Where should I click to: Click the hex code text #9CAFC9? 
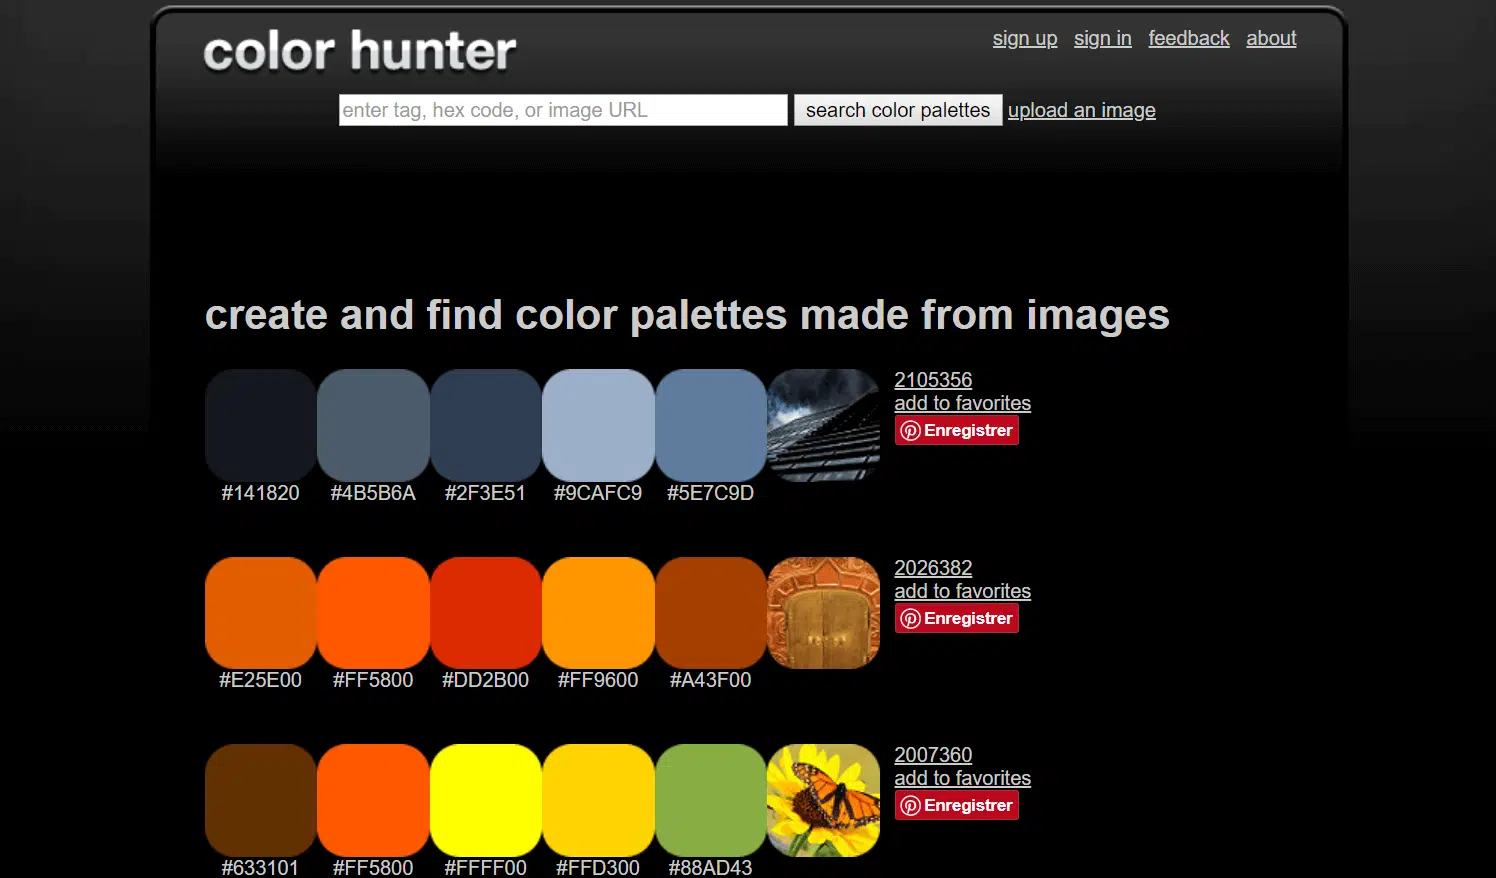point(598,493)
